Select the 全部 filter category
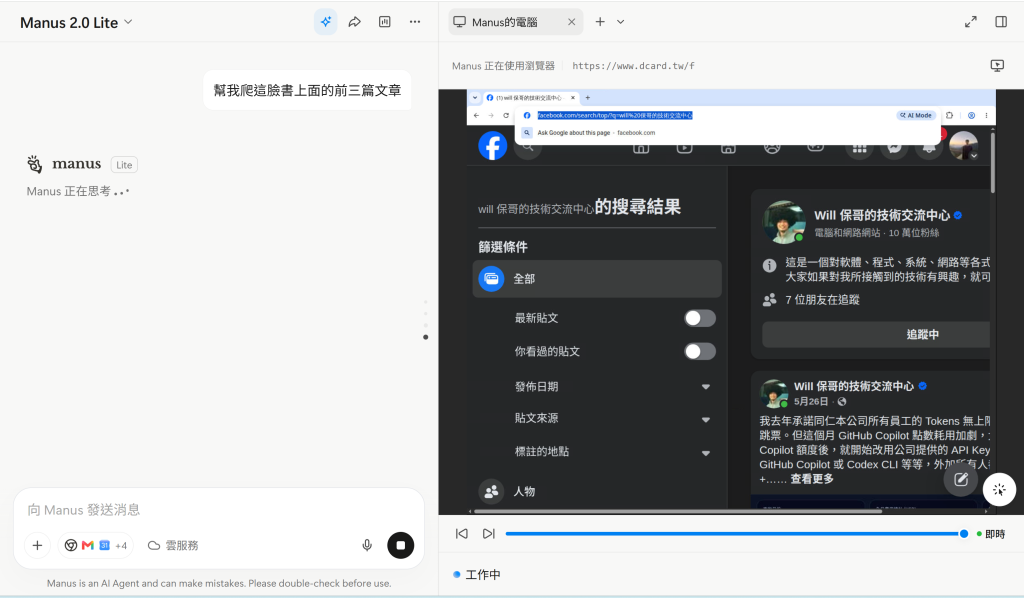1024x598 pixels. [597, 279]
